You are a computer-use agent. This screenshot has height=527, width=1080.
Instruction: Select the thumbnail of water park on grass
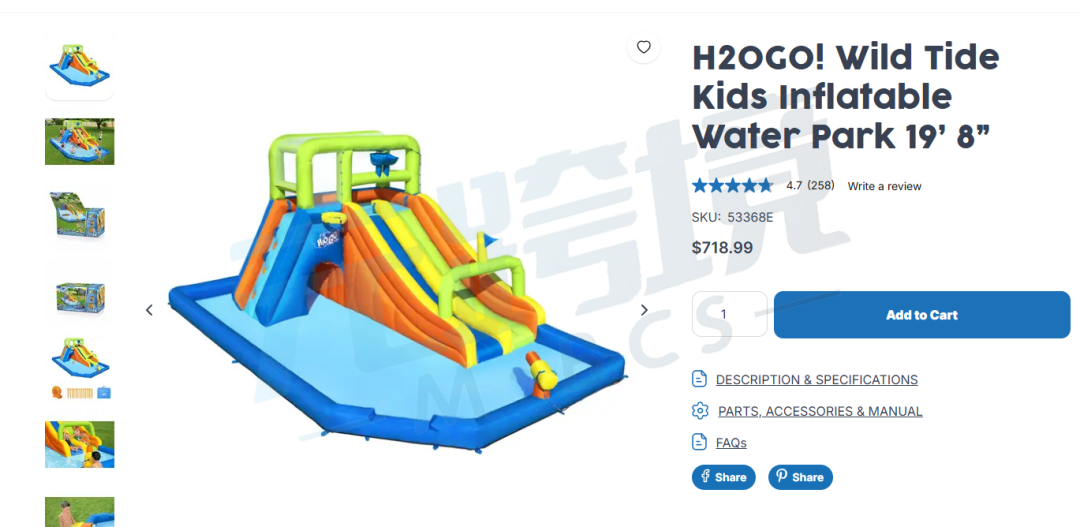(x=80, y=141)
